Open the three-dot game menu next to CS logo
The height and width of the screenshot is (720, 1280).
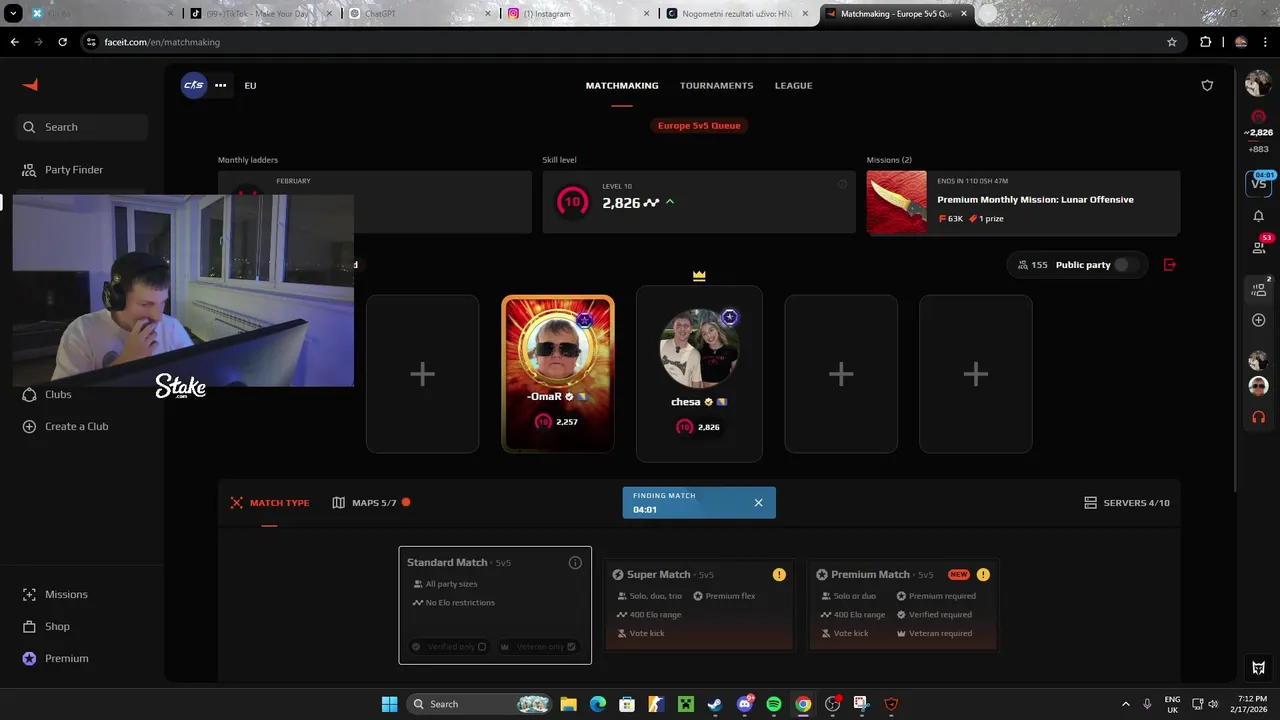tap(220, 85)
